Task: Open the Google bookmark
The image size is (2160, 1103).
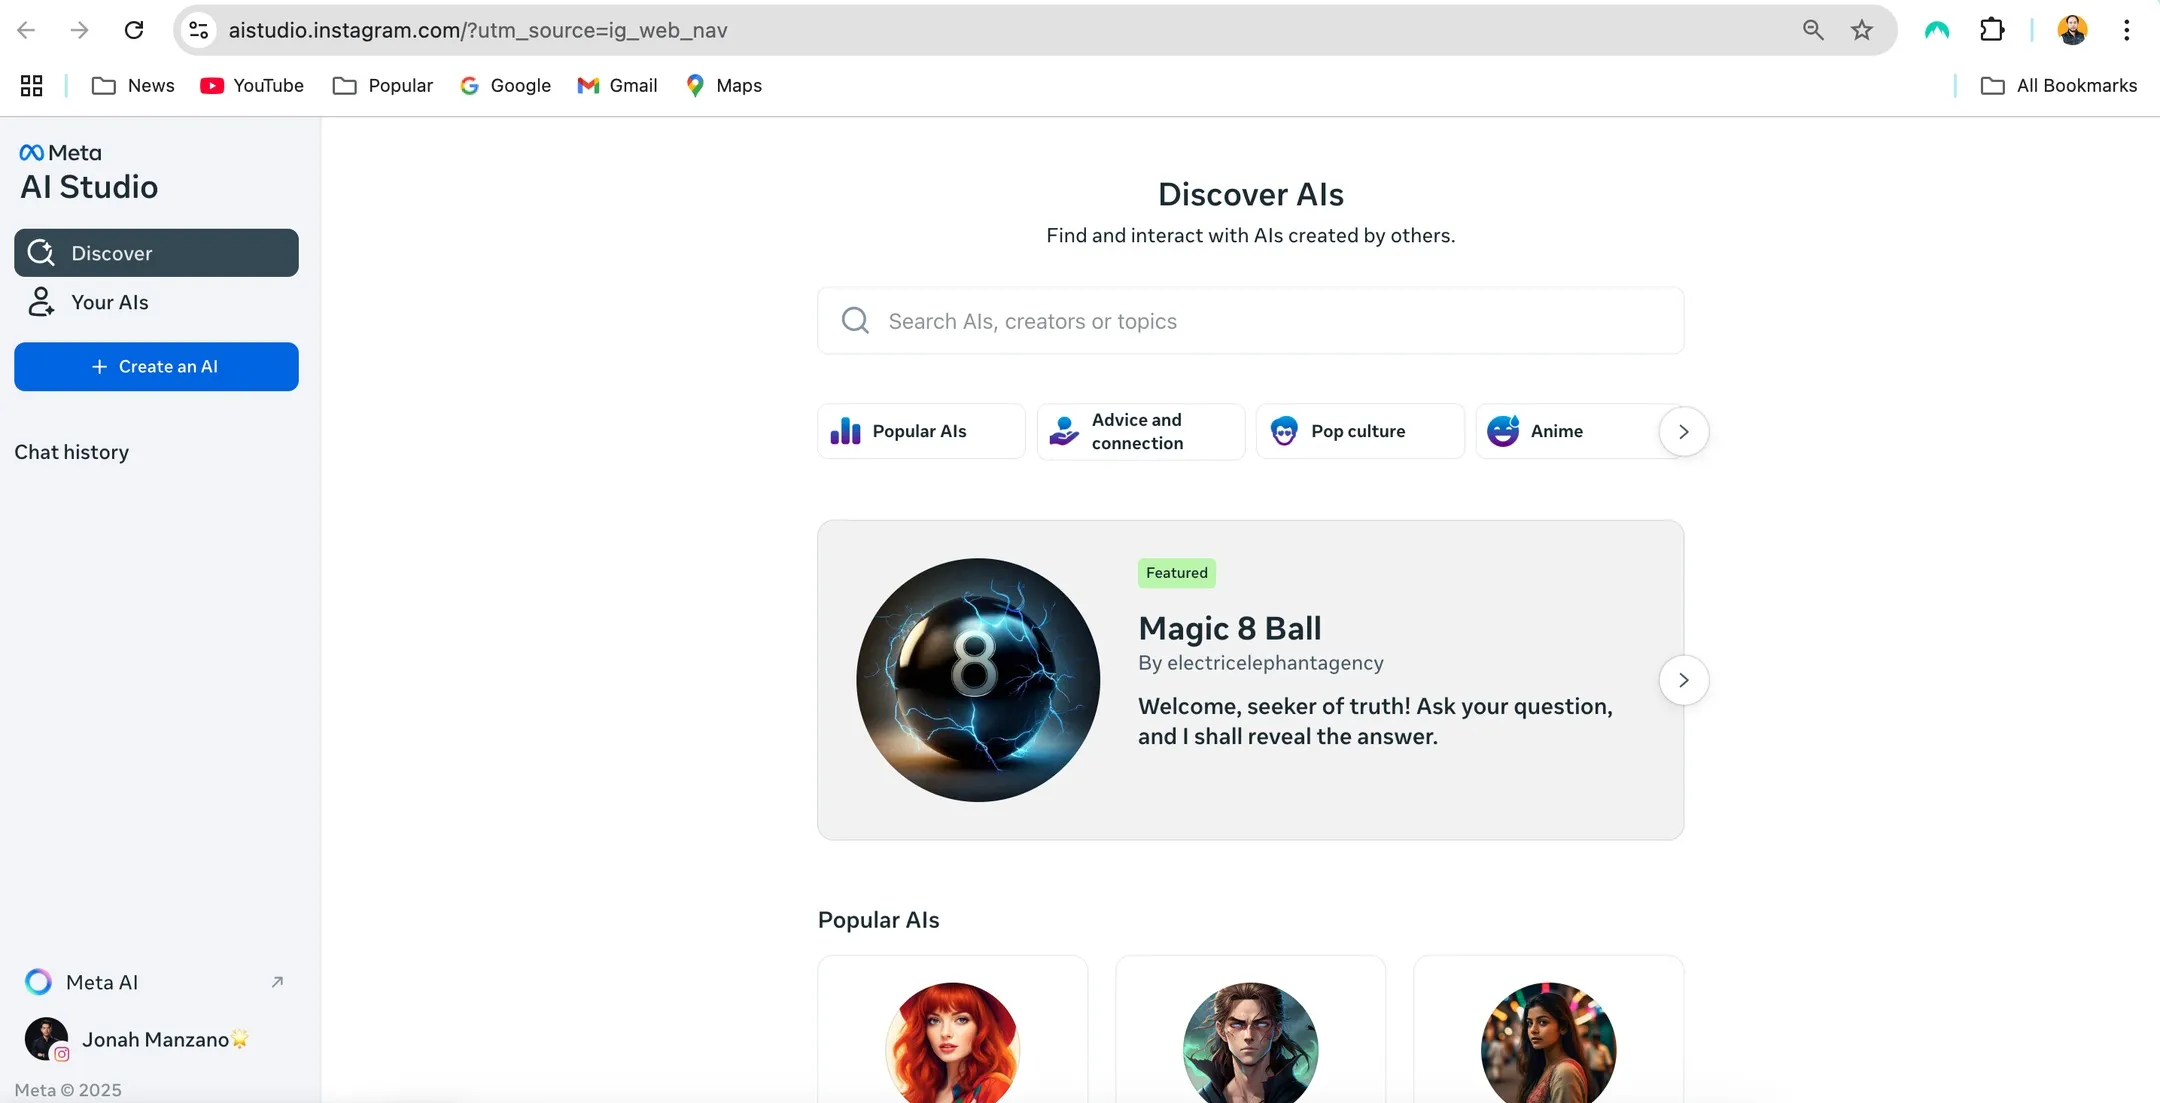Action: click(505, 86)
